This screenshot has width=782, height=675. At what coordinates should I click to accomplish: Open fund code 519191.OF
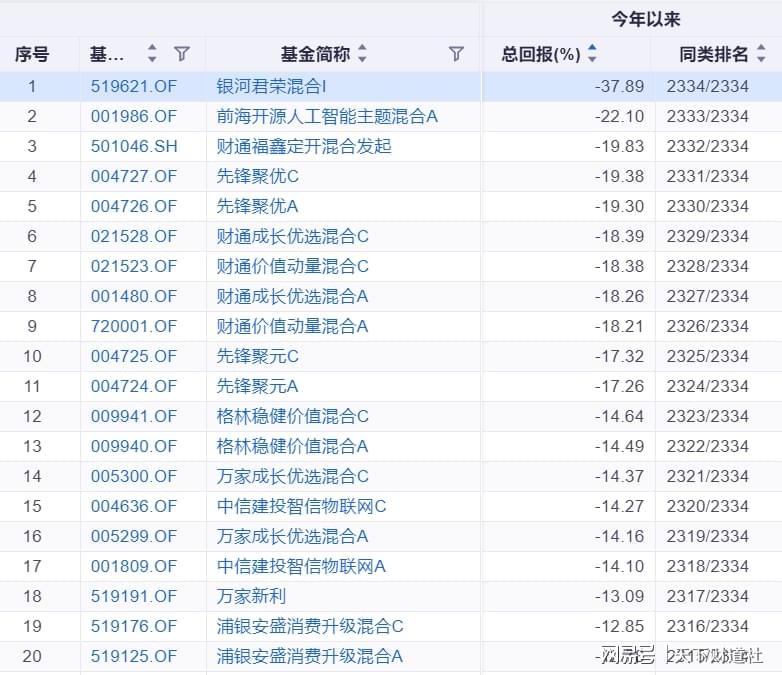[134, 596]
